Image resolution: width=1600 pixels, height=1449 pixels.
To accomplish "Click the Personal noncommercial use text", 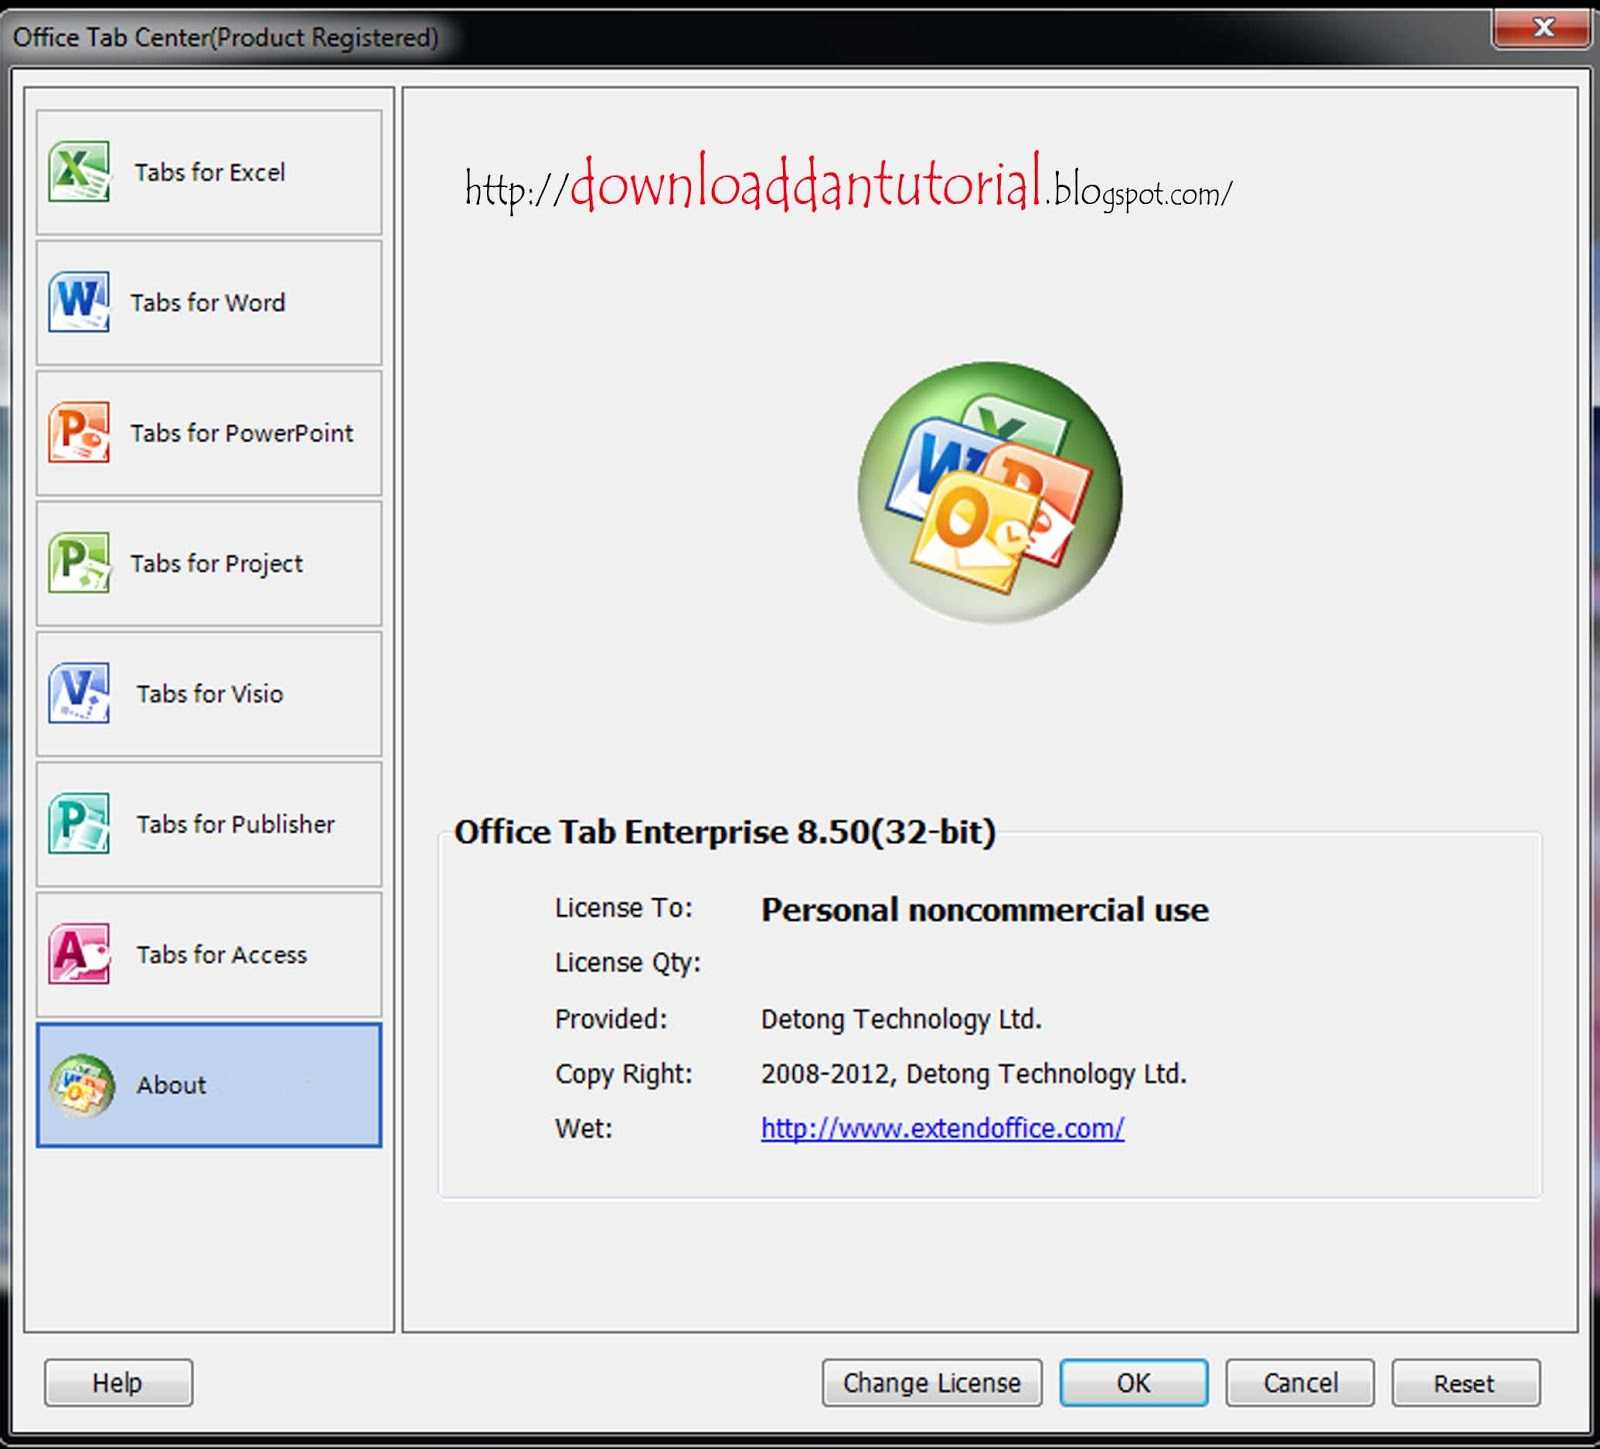I will click(985, 910).
